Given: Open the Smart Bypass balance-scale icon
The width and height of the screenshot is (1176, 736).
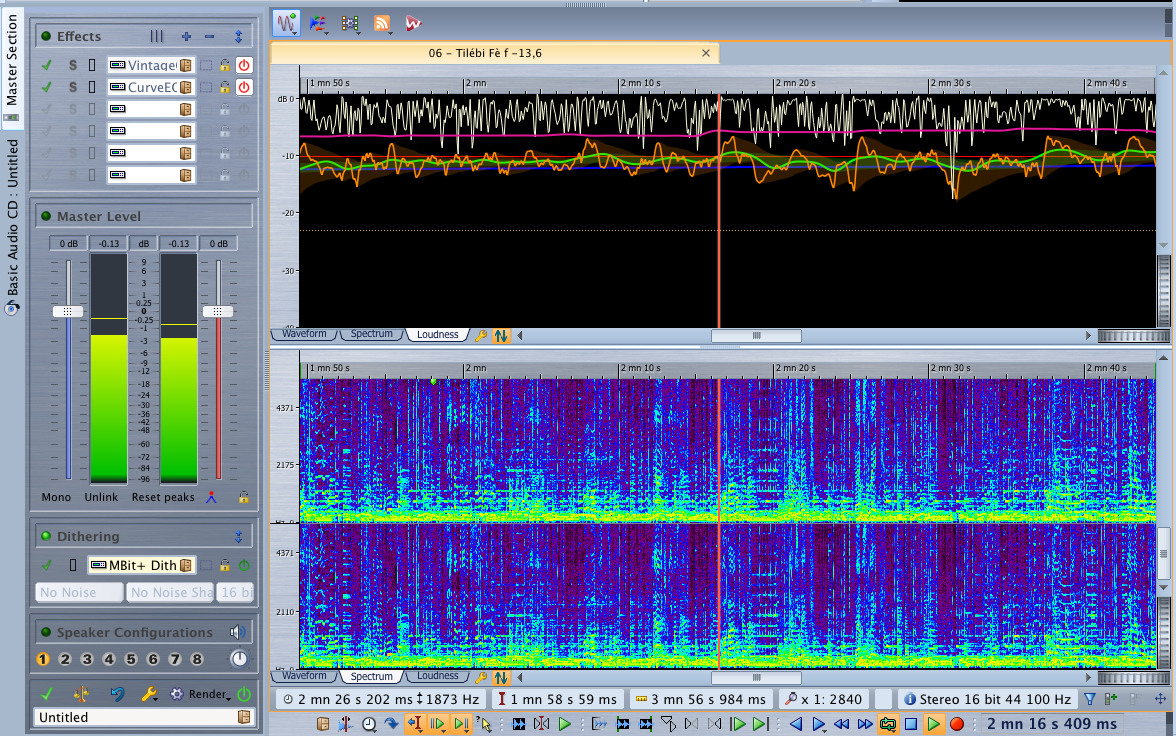Looking at the screenshot, I should tap(82, 694).
